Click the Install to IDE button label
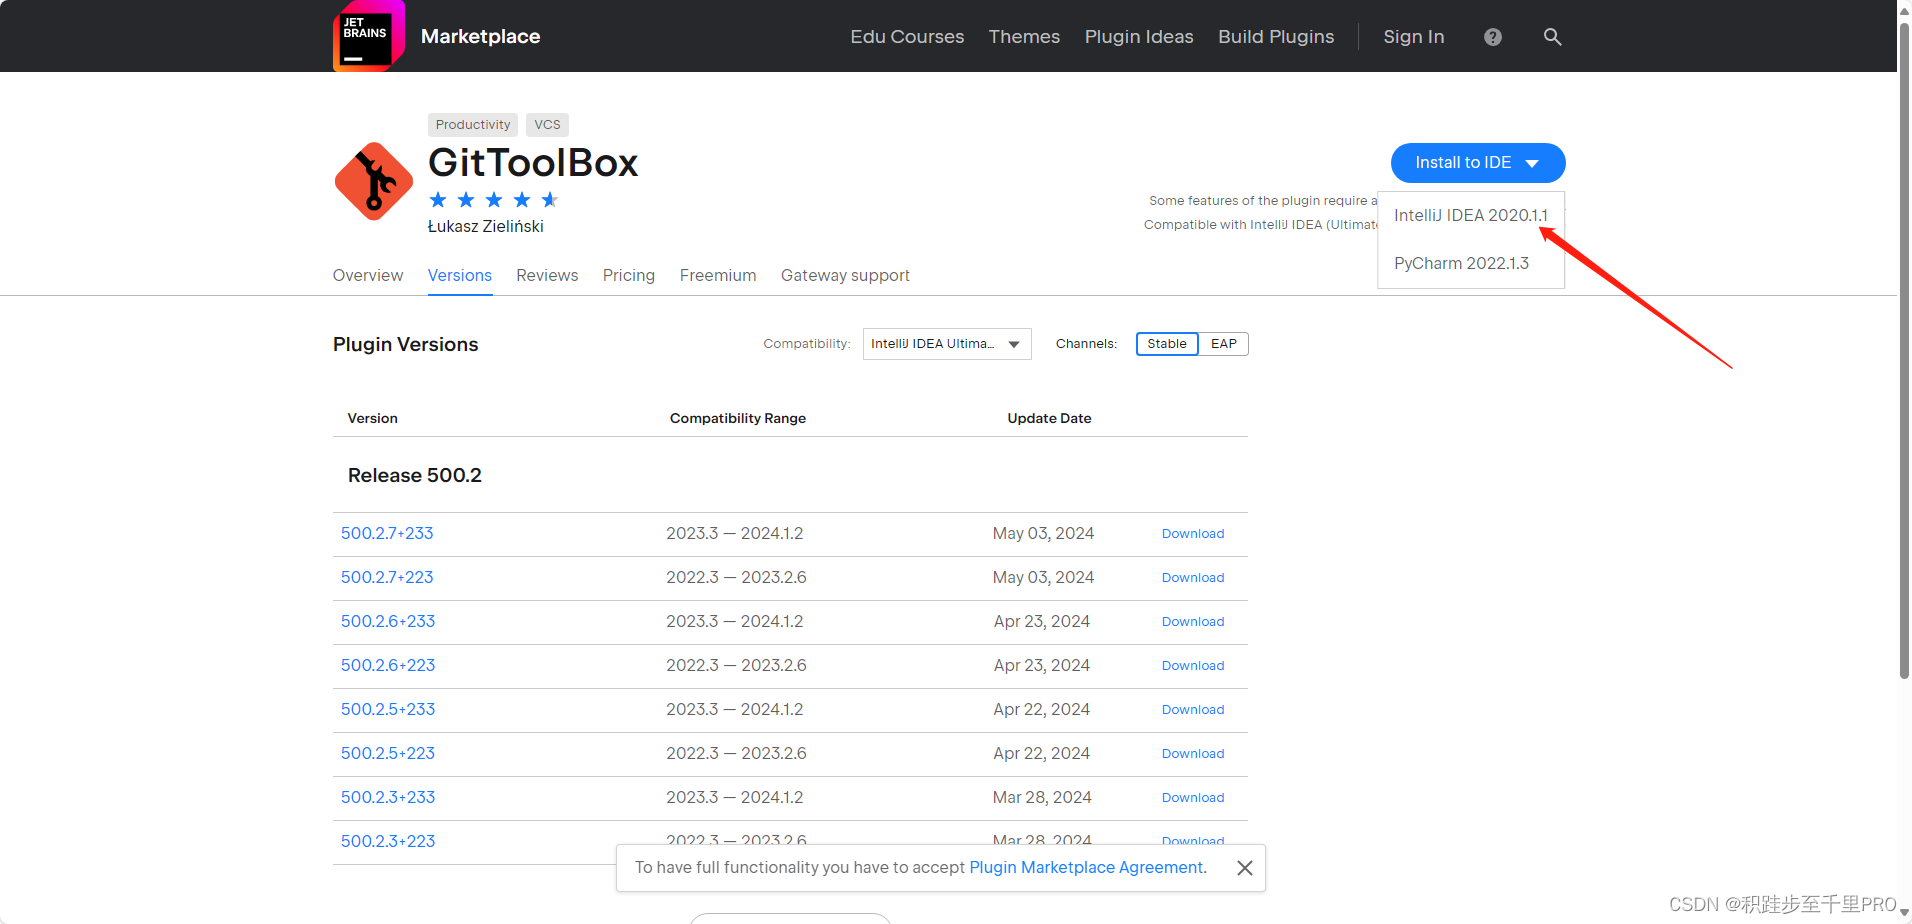1912x924 pixels. 1463,163
